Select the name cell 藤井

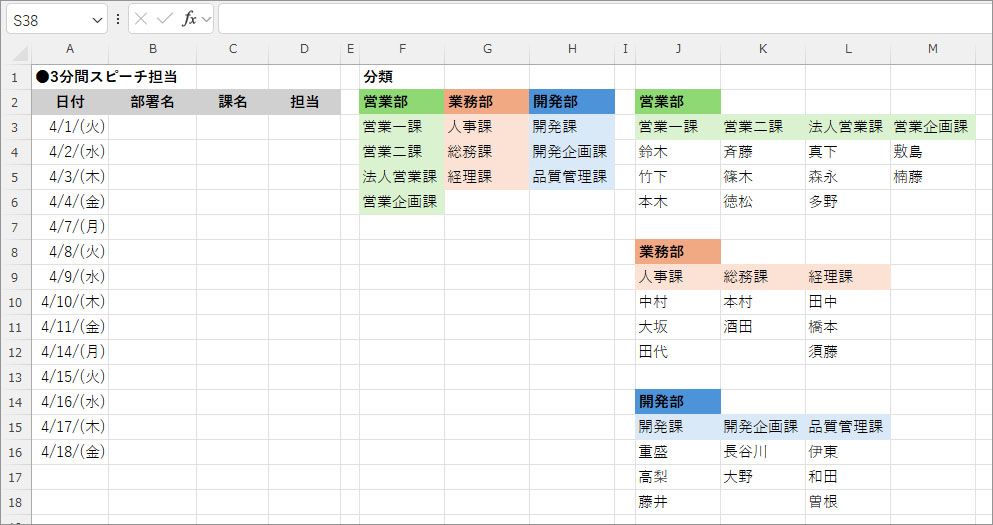[x=678, y=502]
